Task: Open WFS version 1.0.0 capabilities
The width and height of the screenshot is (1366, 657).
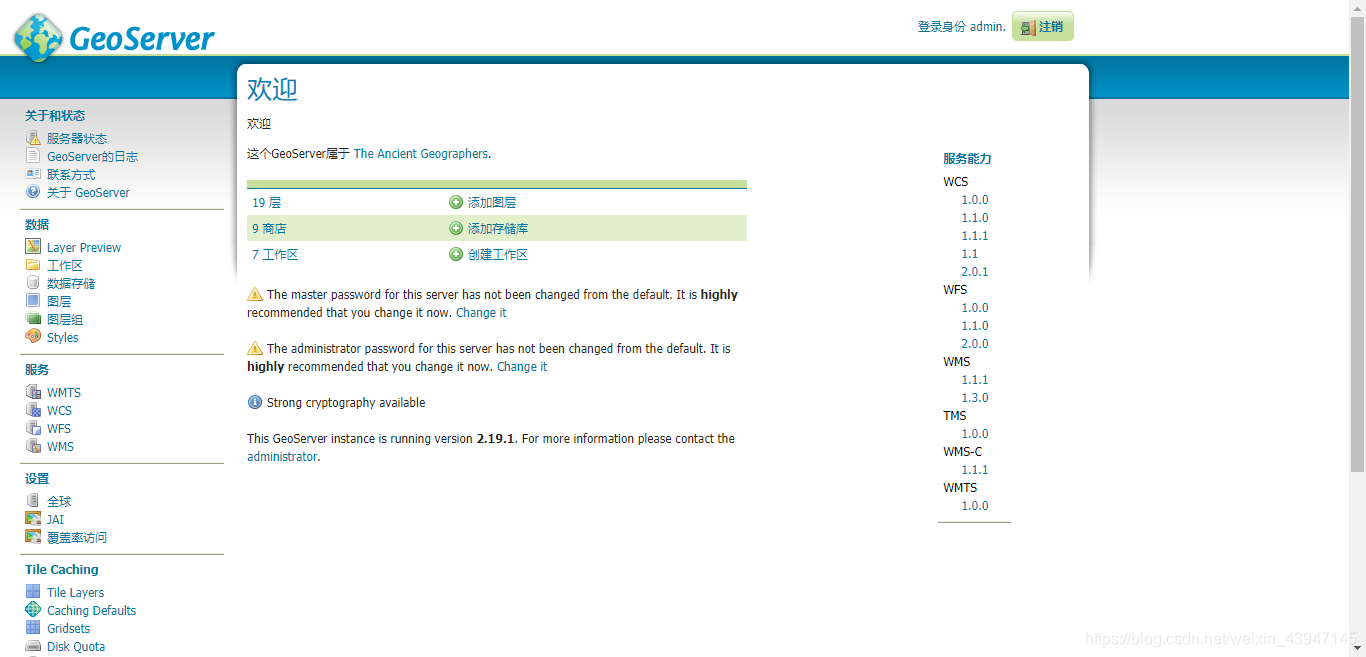Action: [975, 308]
